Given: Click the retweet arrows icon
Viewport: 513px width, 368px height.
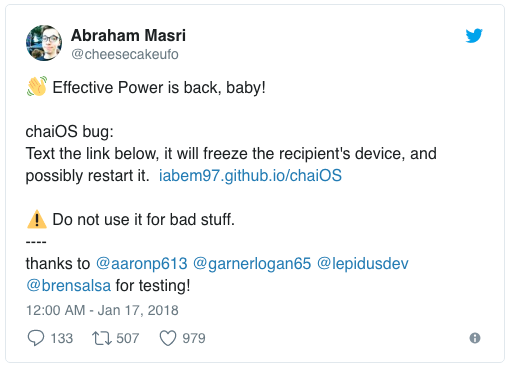Looking at the screenshot, I should (x=102, y=338).
